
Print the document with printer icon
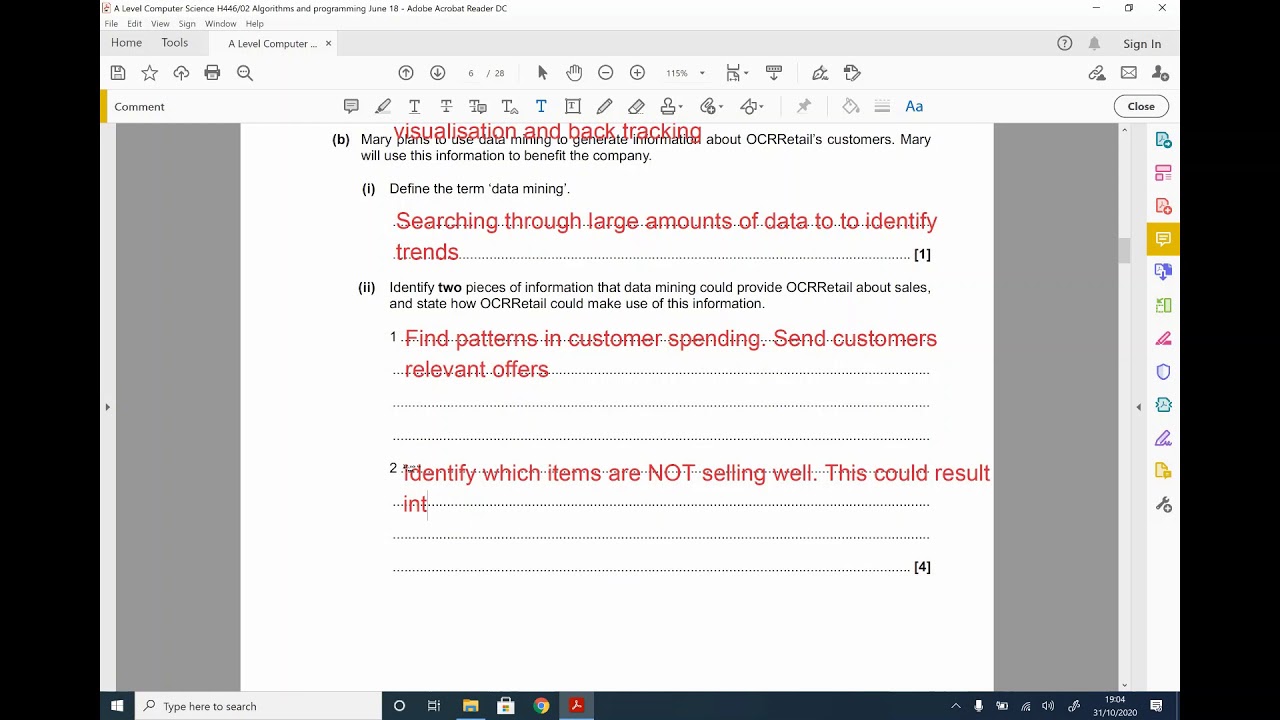[212, 73]
